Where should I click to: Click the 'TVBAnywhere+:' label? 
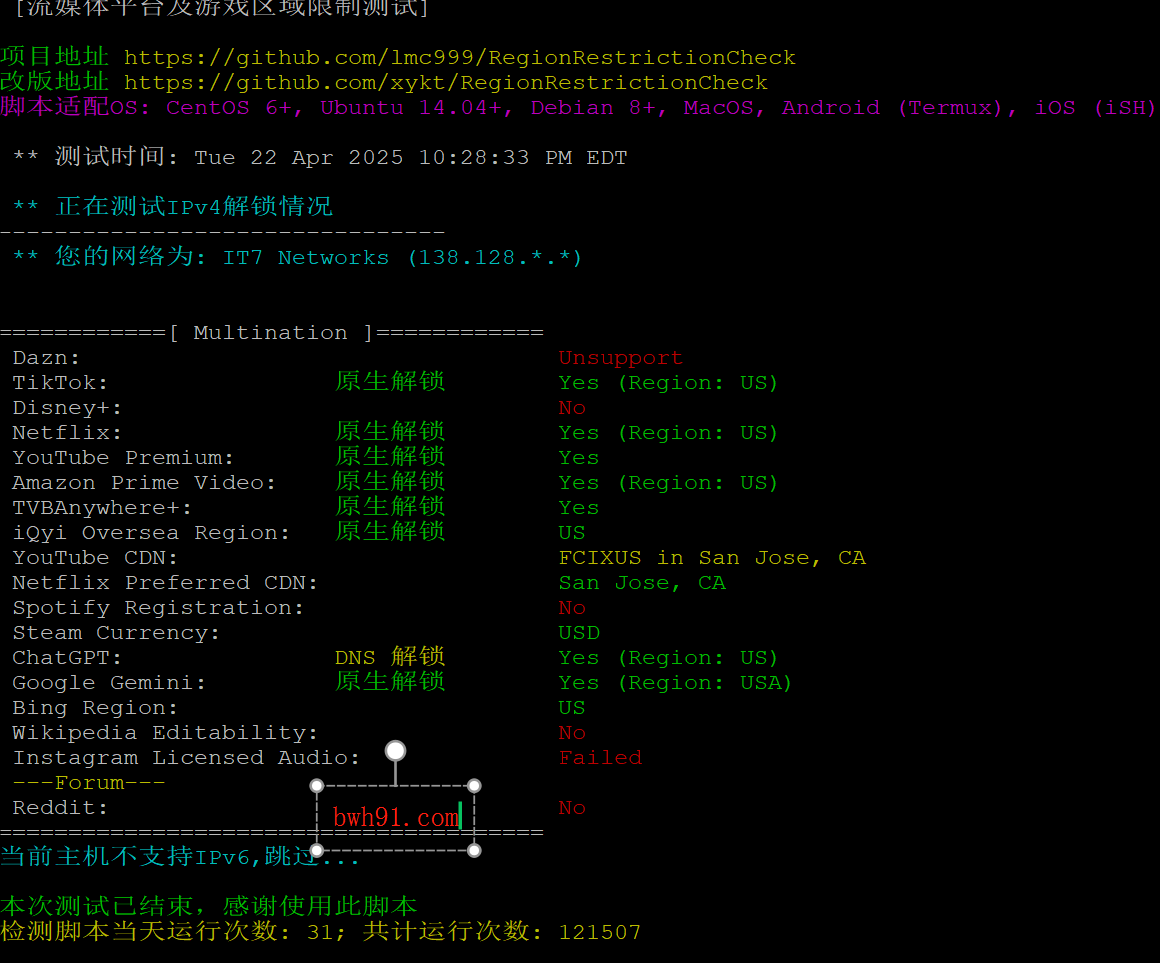pyautogui.click(x=102, y=508)
